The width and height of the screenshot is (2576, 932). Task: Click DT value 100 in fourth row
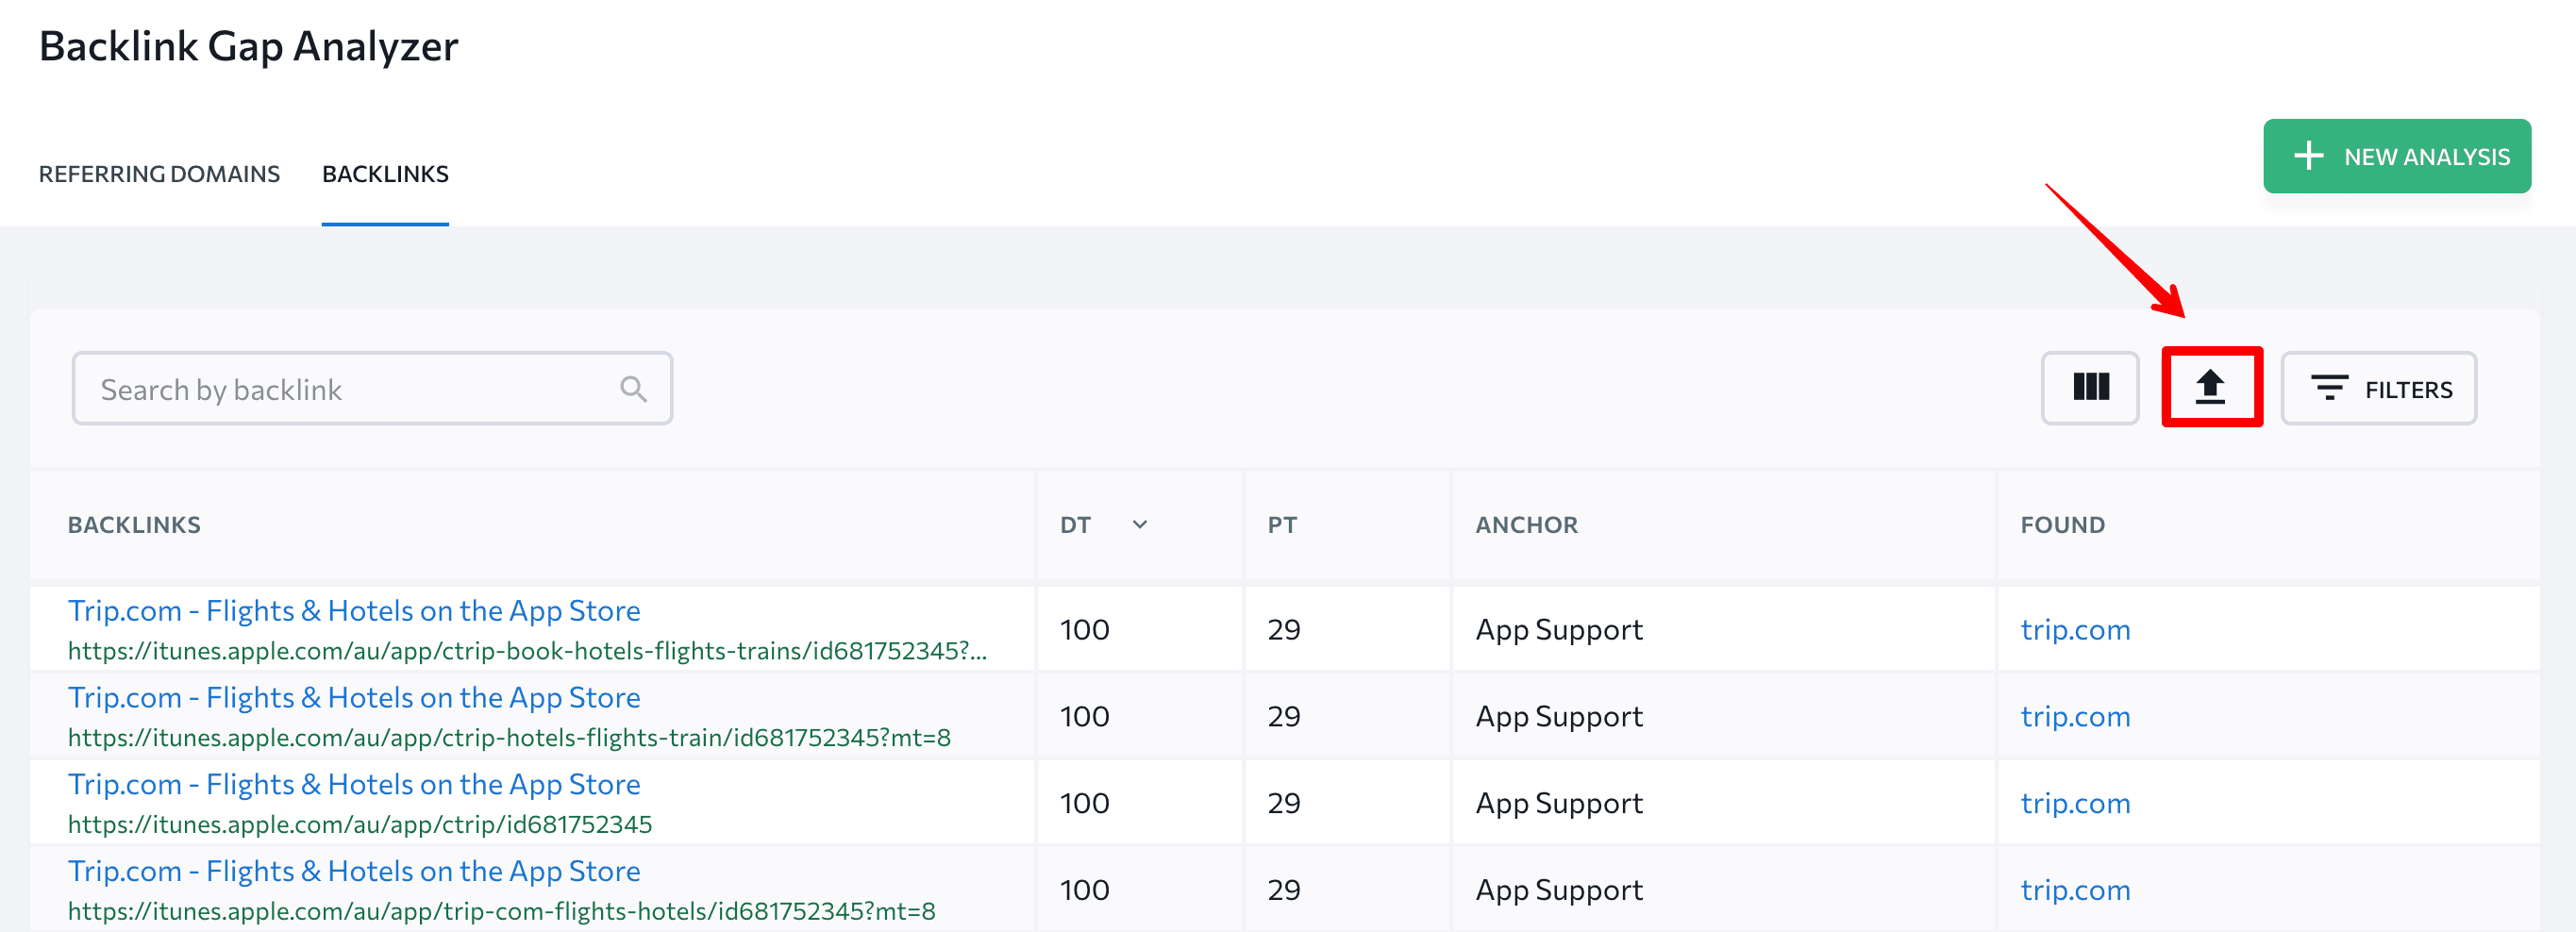pyautogui.click(x=1084, y=891)
